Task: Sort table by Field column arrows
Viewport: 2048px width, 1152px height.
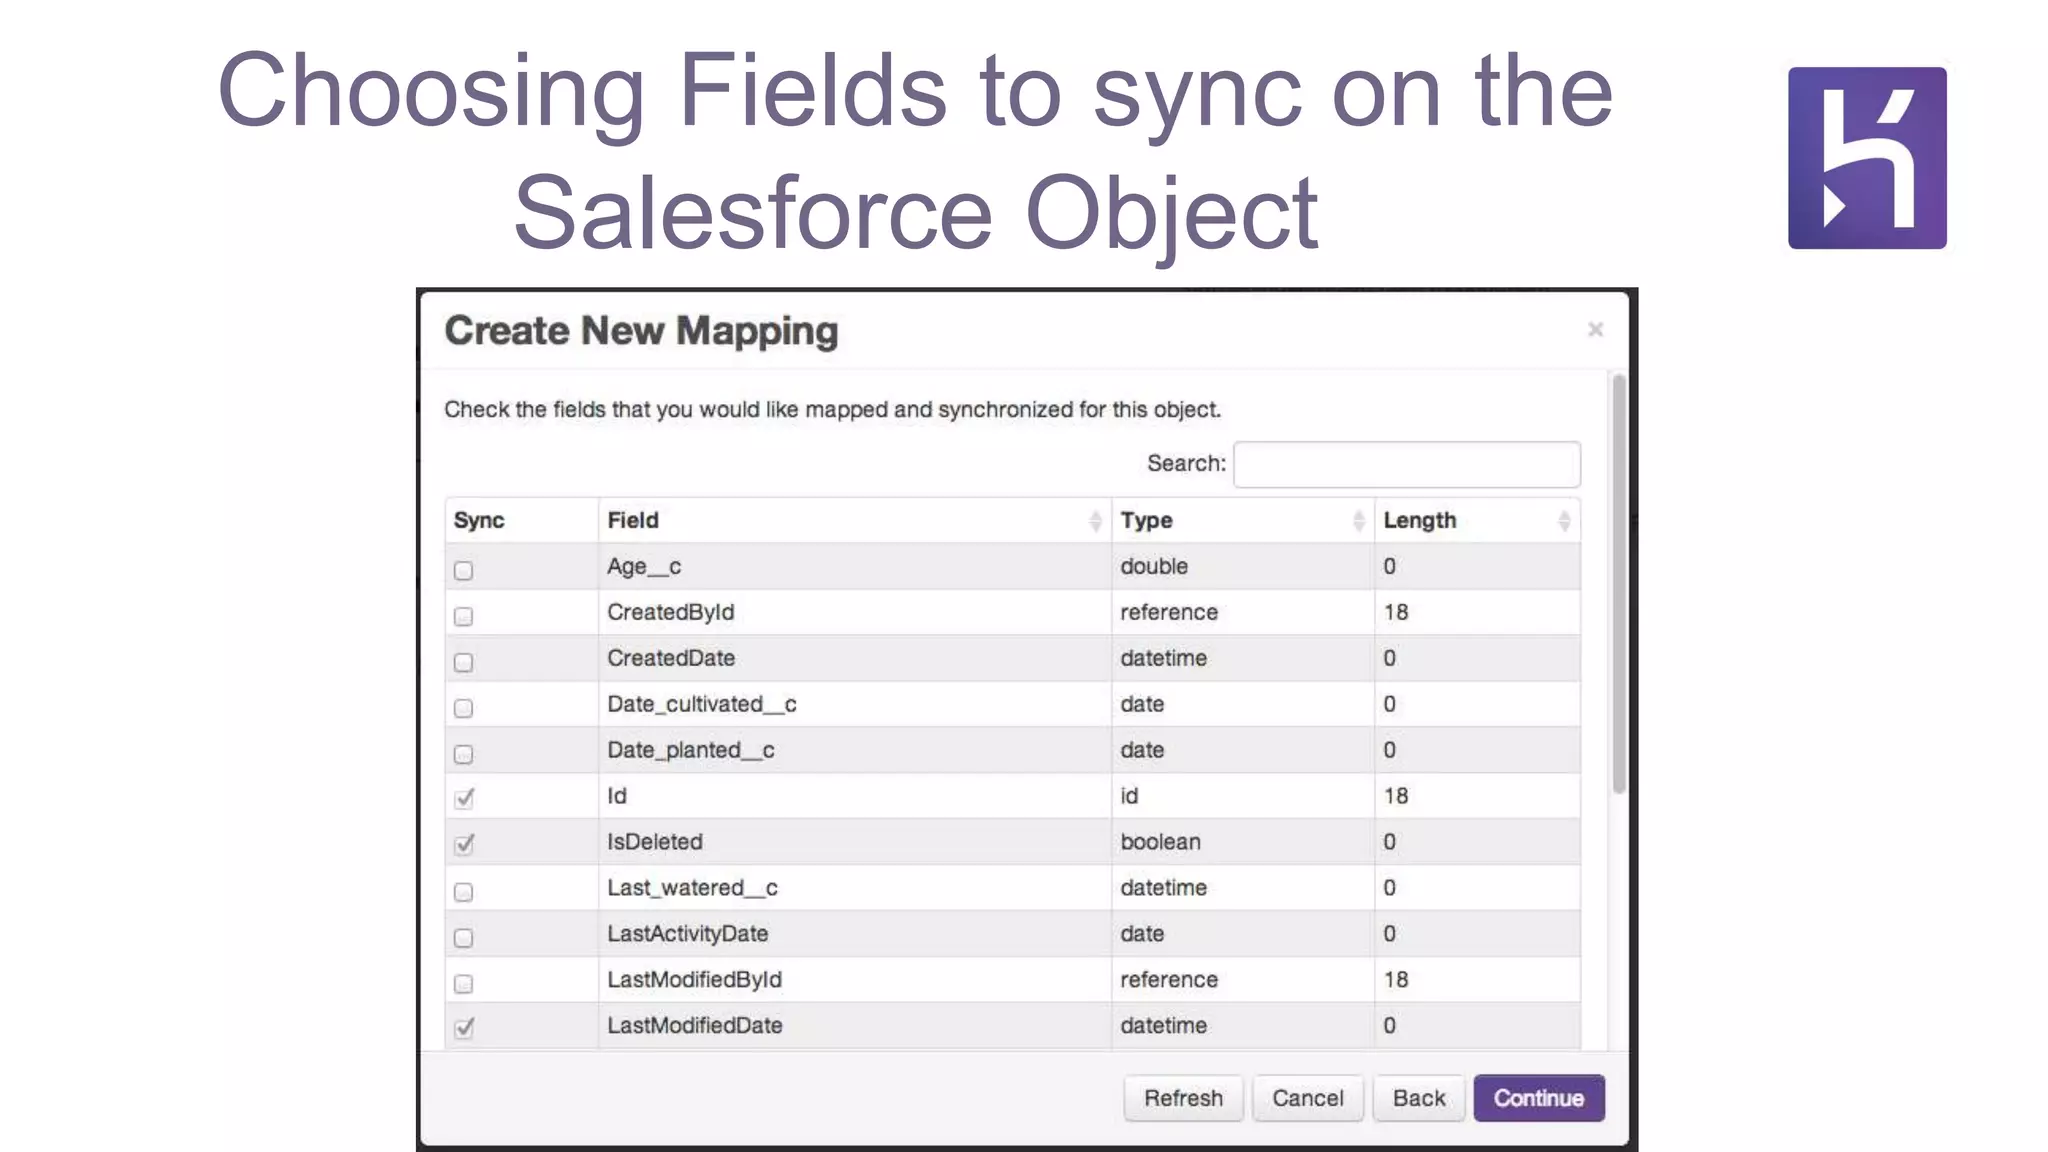Action: pos(1095,520)
